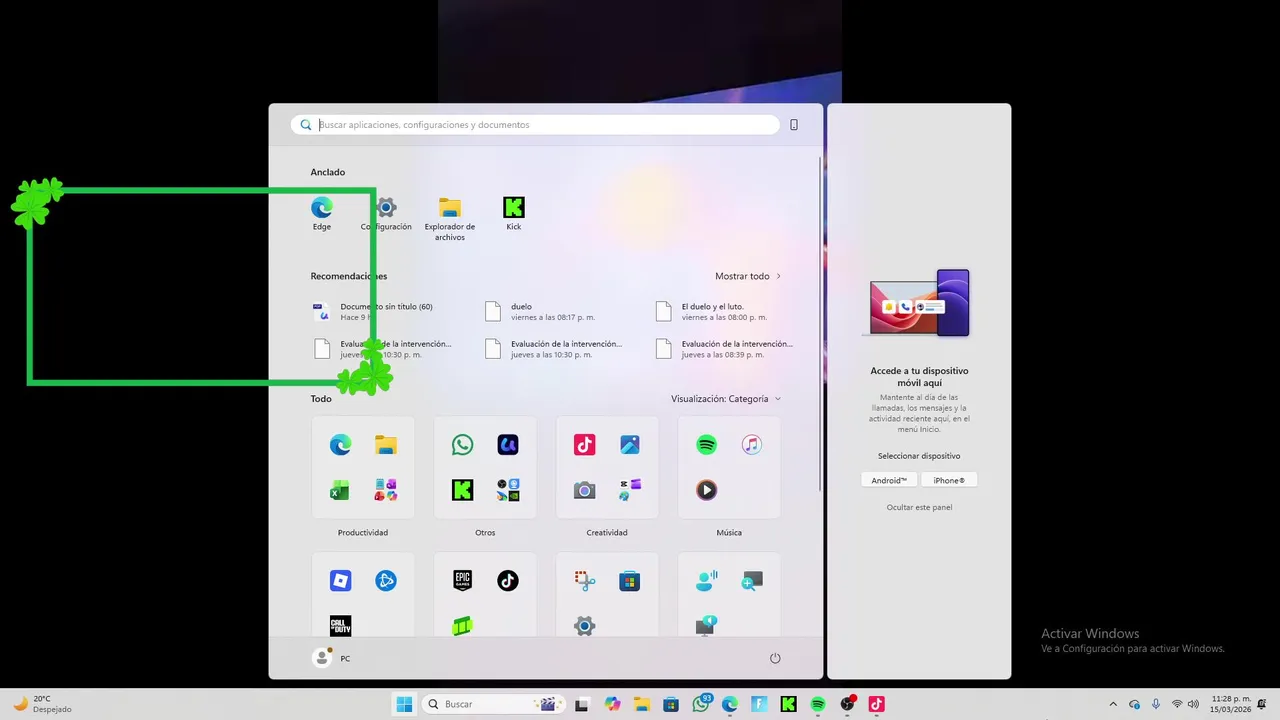1280x720 pixels.
Task: Select Android™ device button
Action: (x=889, y=480)
